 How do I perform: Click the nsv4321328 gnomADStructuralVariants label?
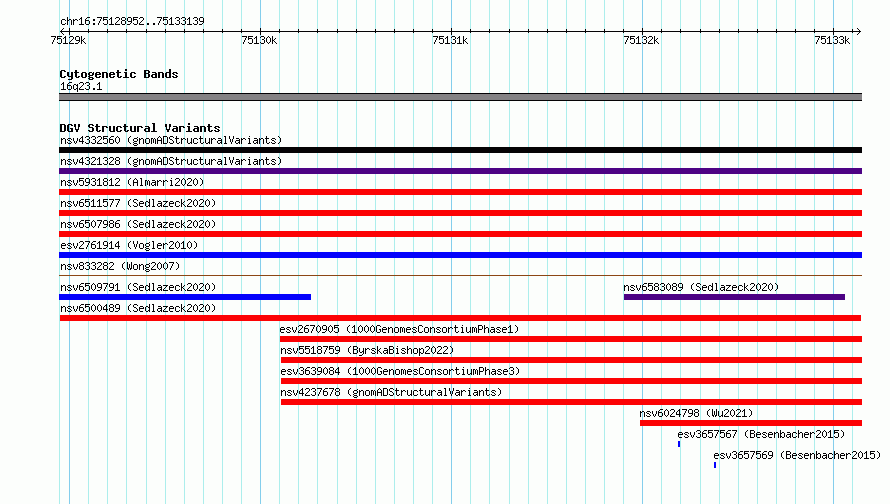tap(171, 161)
